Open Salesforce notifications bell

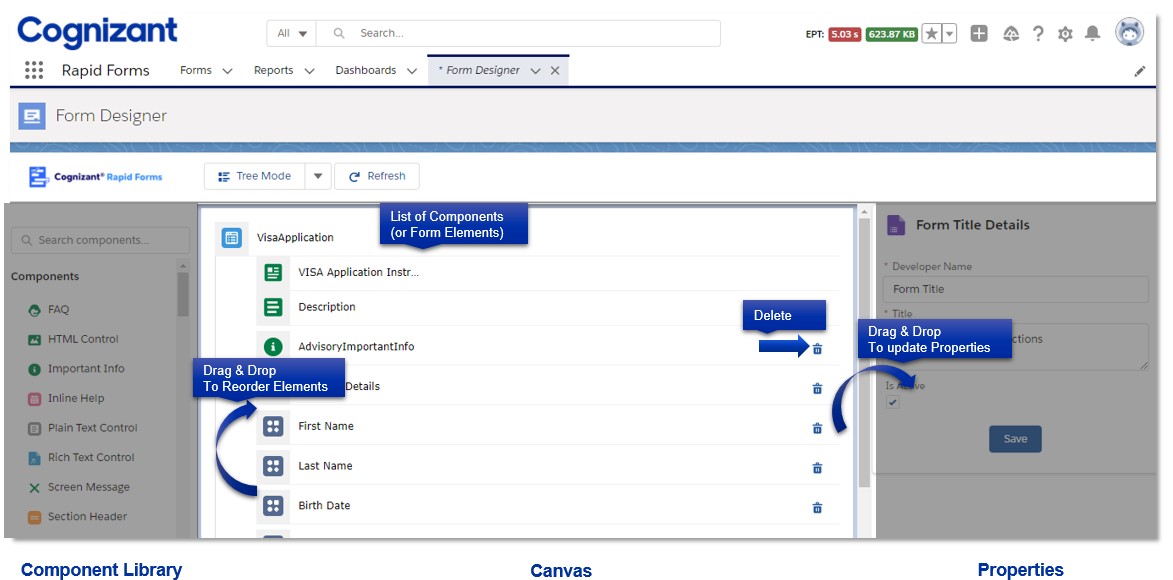[x=1092, y=33]
